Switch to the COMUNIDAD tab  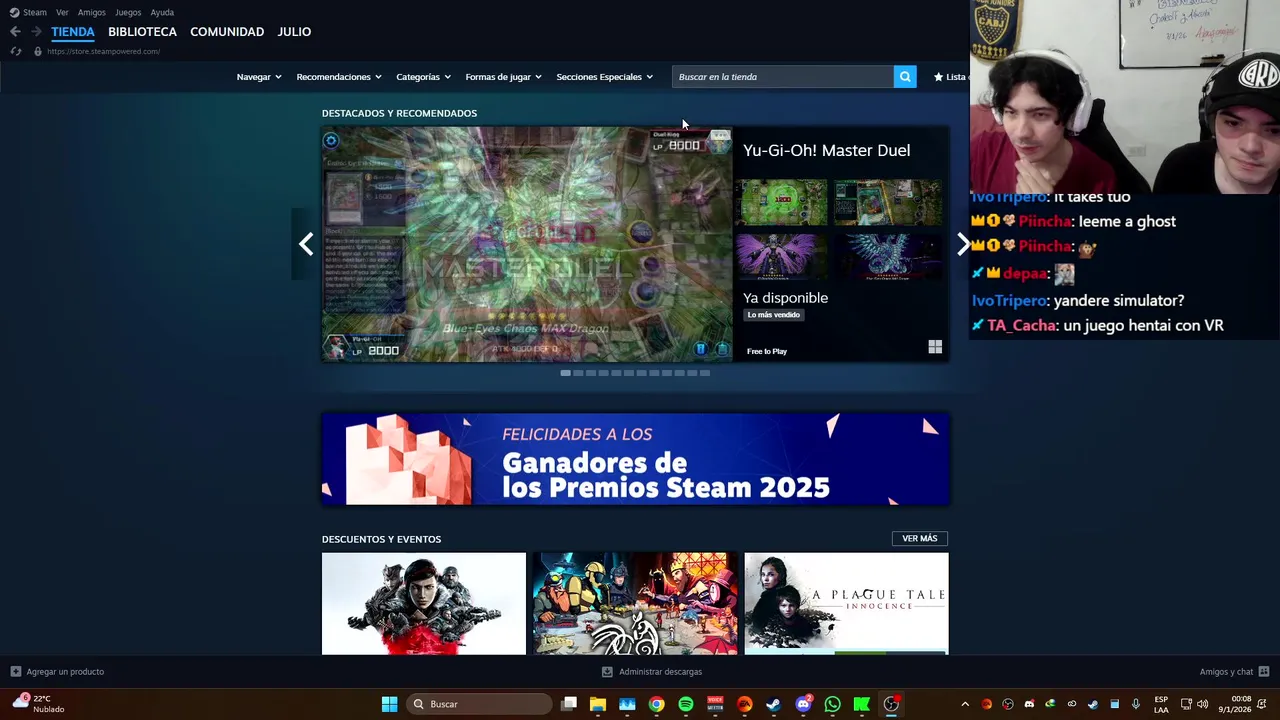tap(227, 32)
